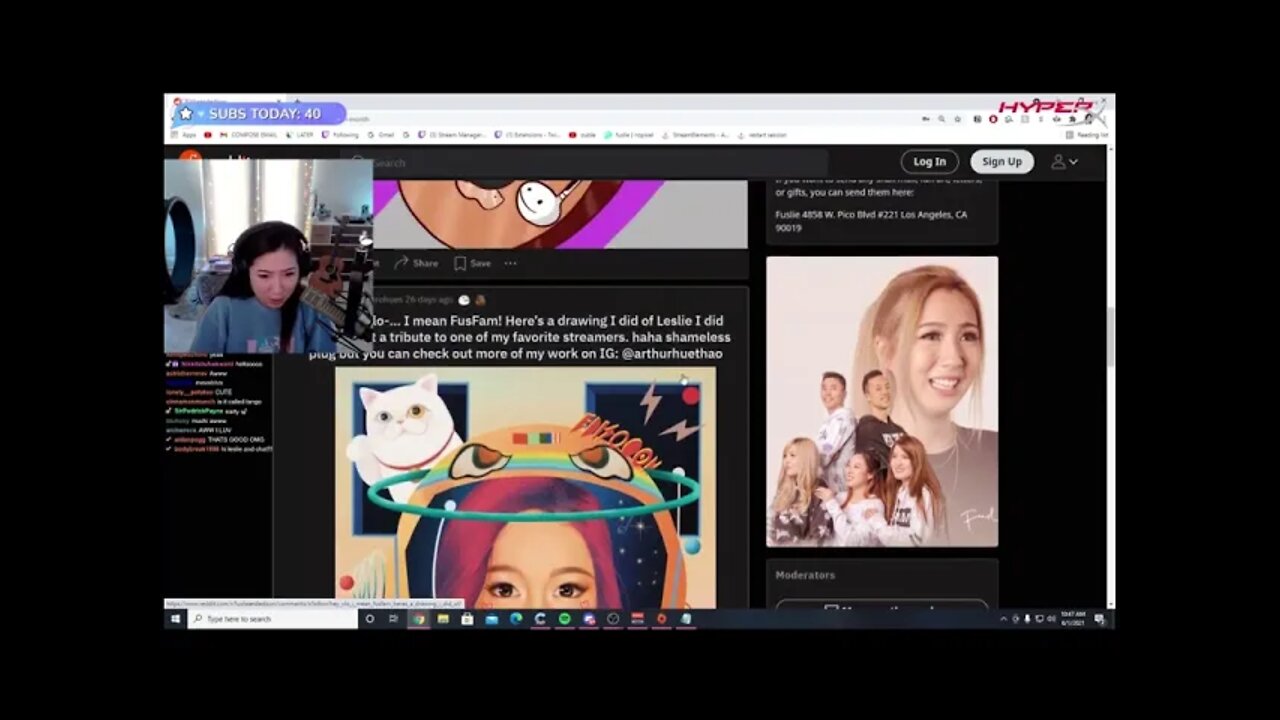Share the post above
The image size is (1280, 720).
(416, 263)
